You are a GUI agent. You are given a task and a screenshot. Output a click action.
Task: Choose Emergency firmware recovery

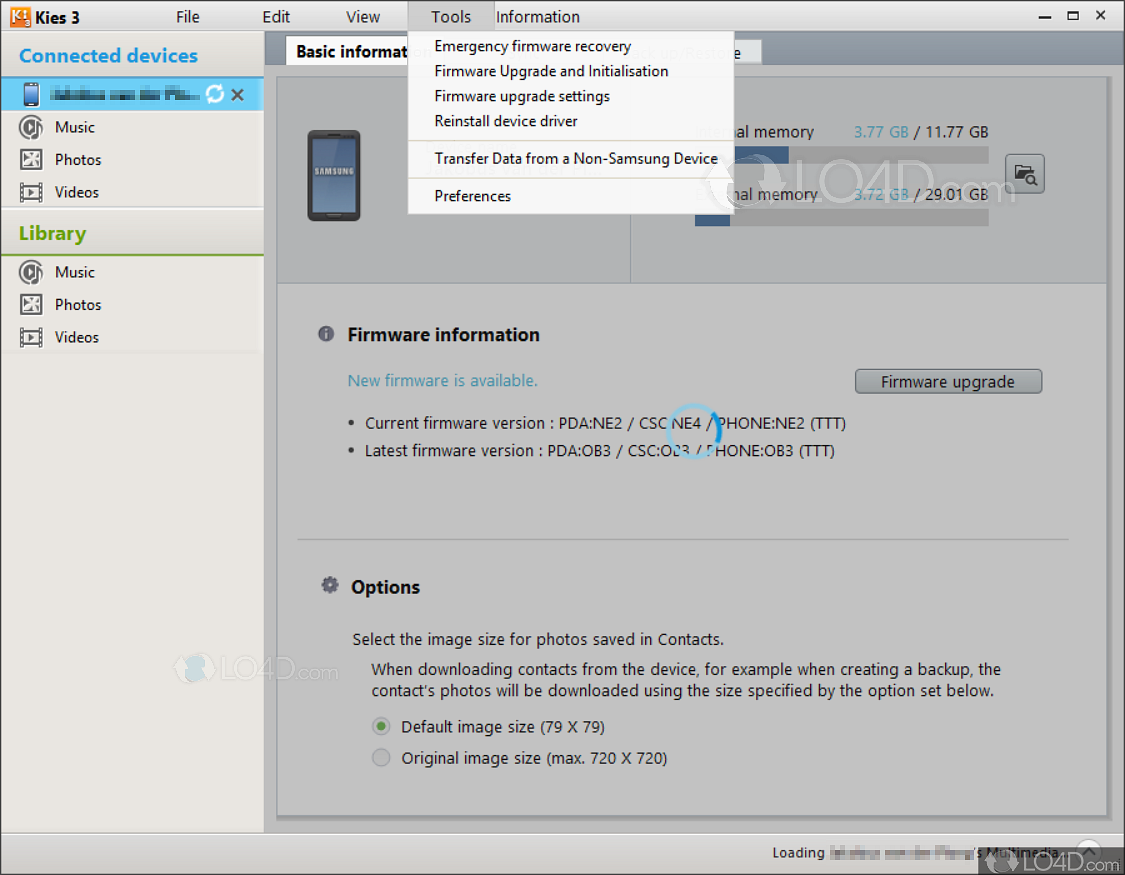tap(570, 46)
